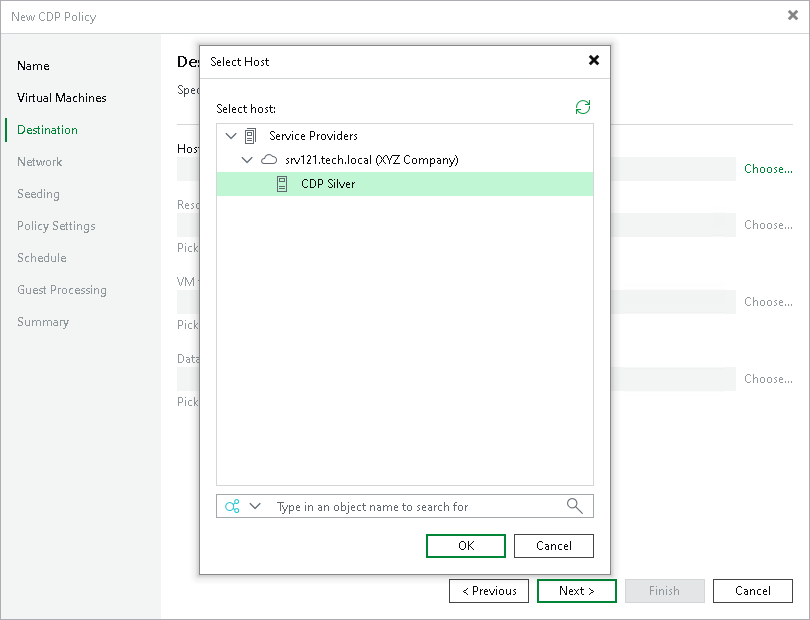Image resolution: width=810 pixels, height=620 pixels.
Task: Open the Schedule step
Action: click(41, 258)
